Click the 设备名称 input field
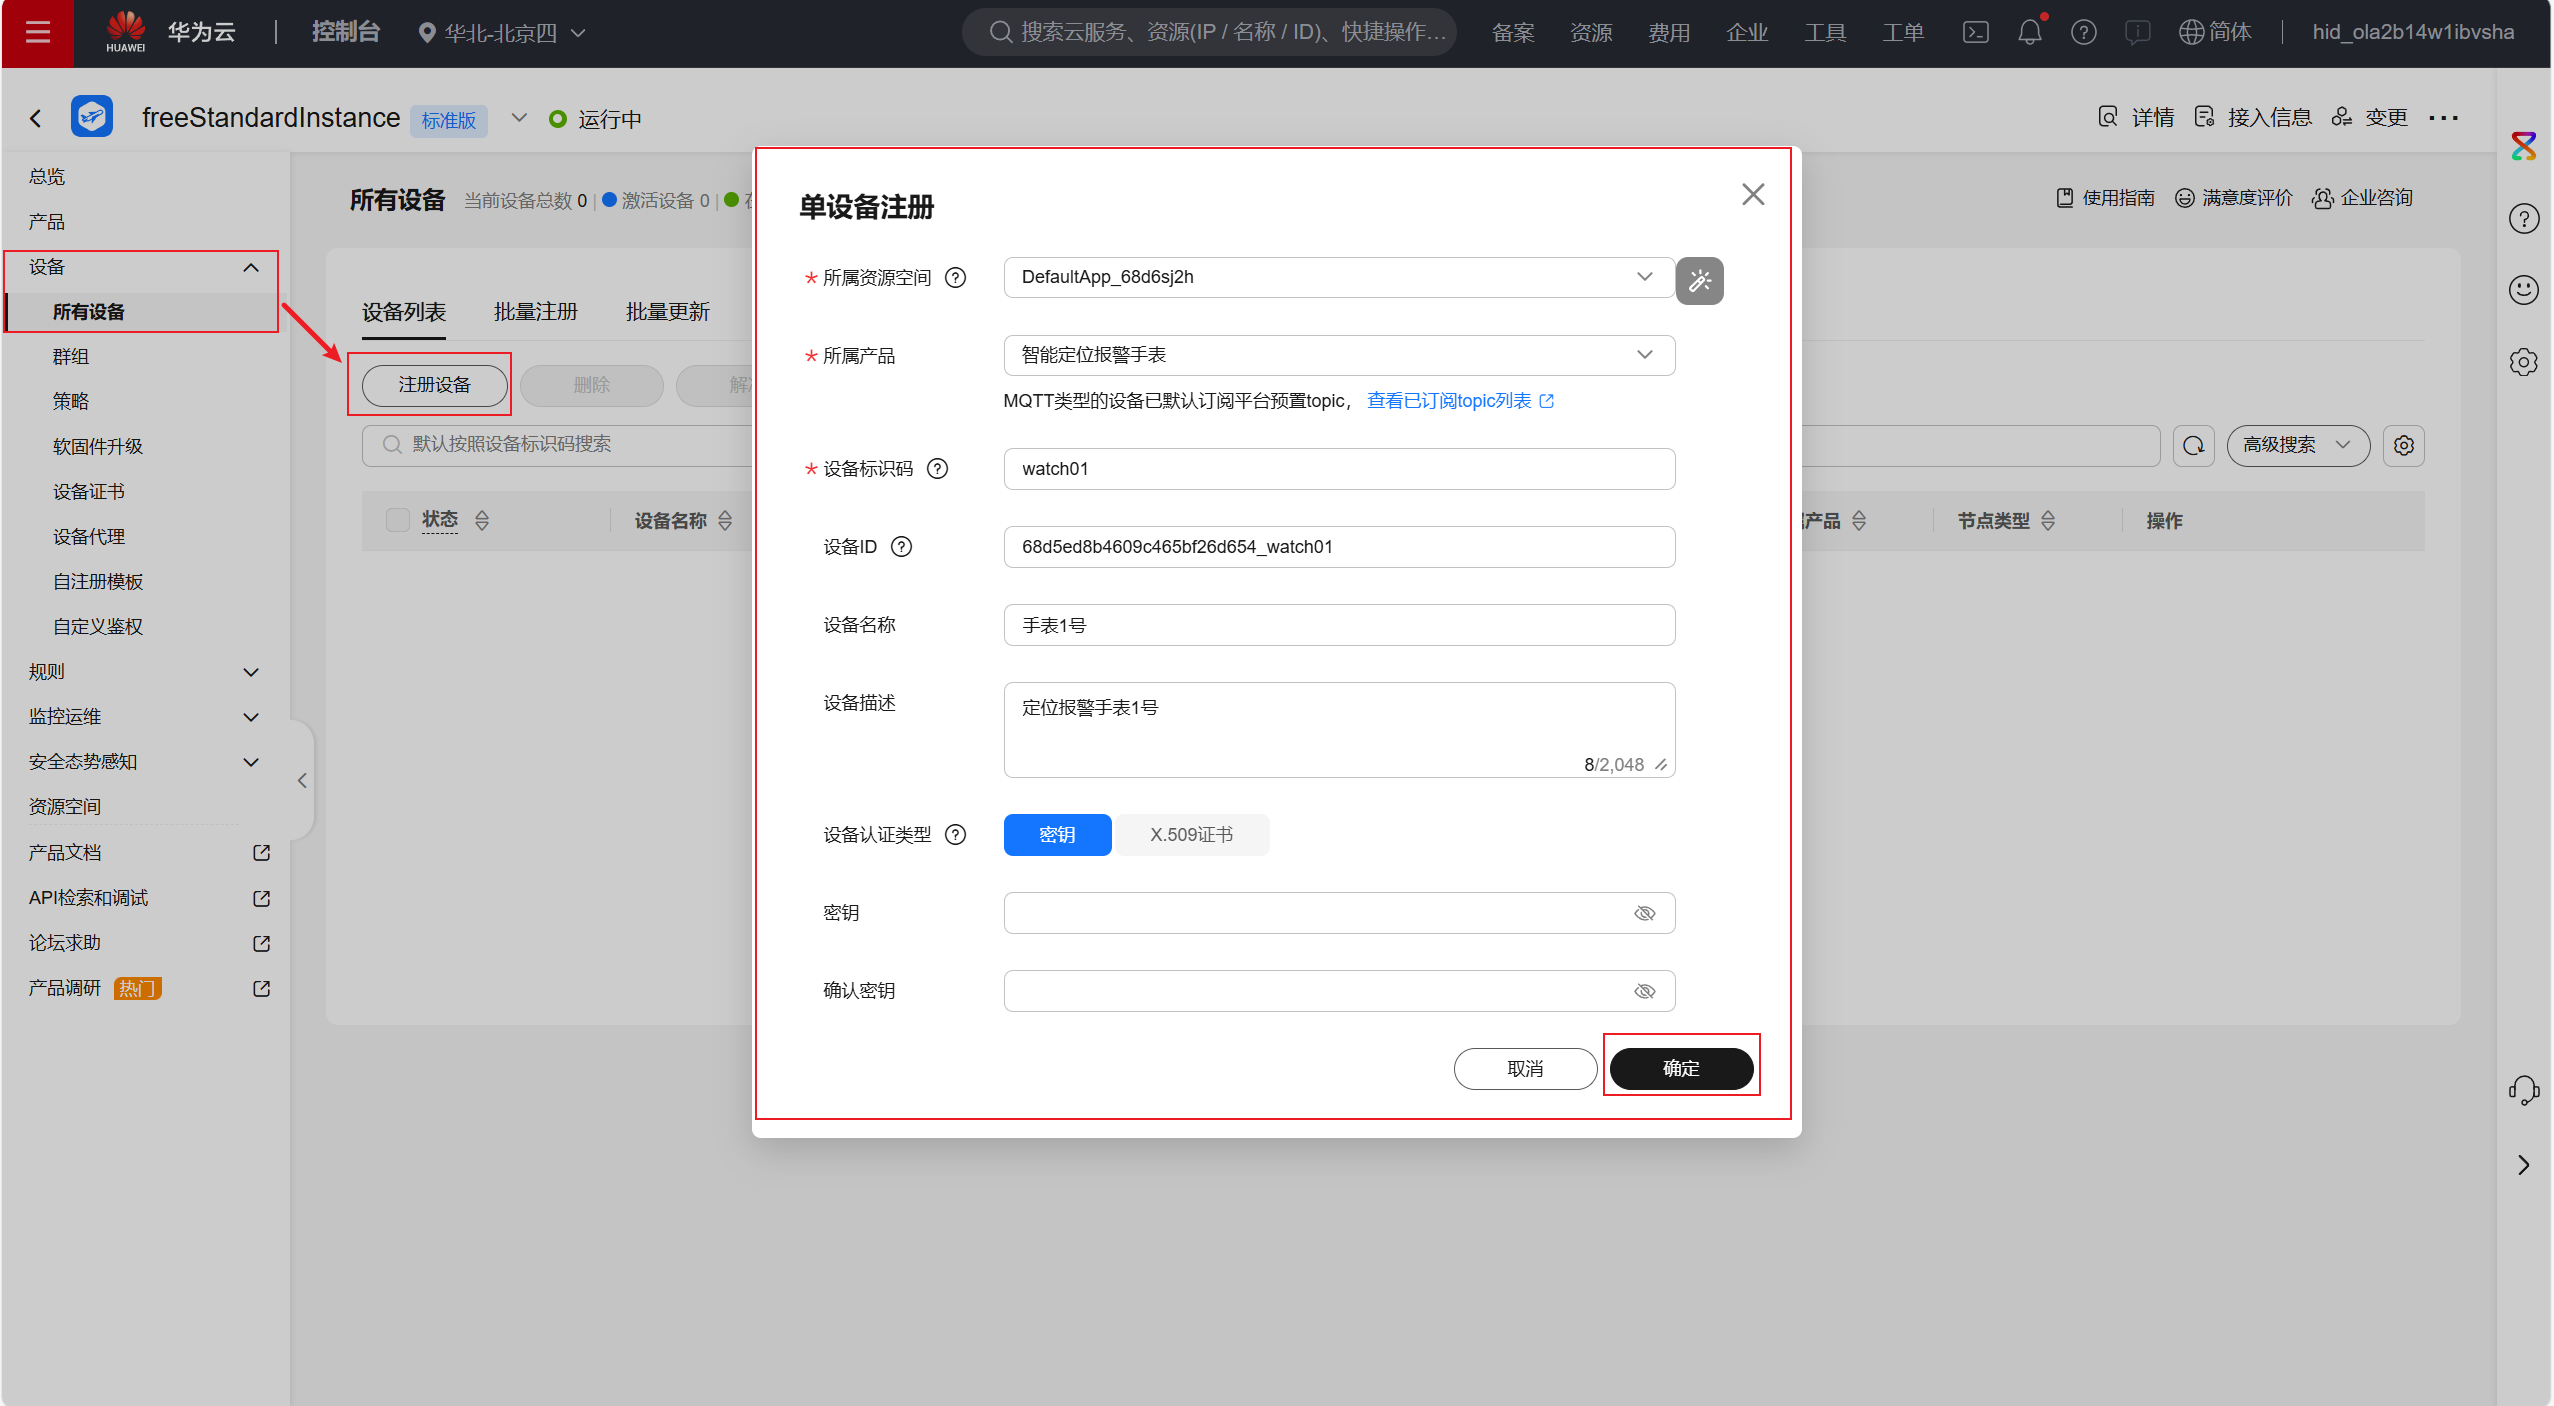Screen dimensions: 2554x1406 coord(1338,625)
